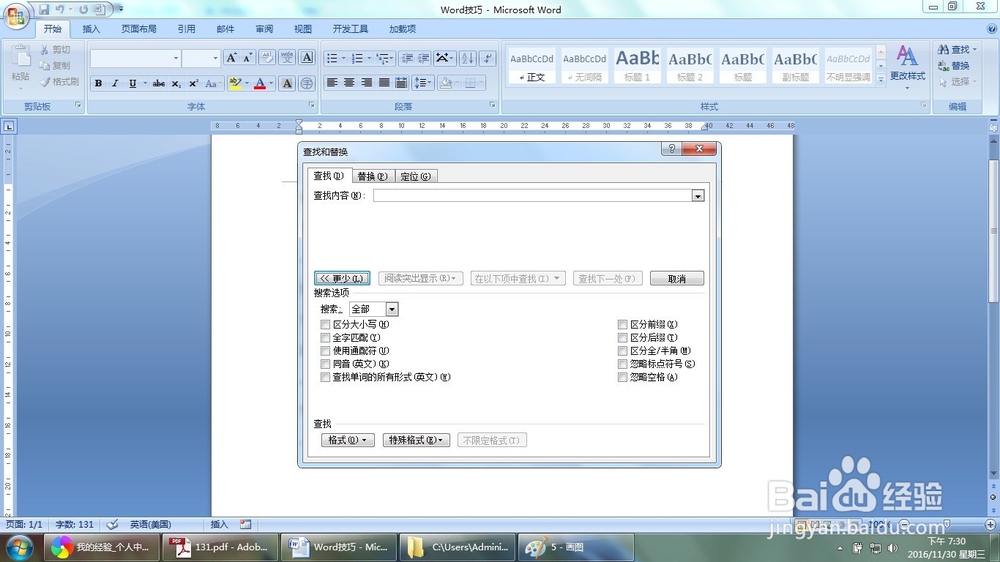Open the font dialog launcher
Screen dimensions: 1000x562
pyautogui.click(x=311, y=105)
